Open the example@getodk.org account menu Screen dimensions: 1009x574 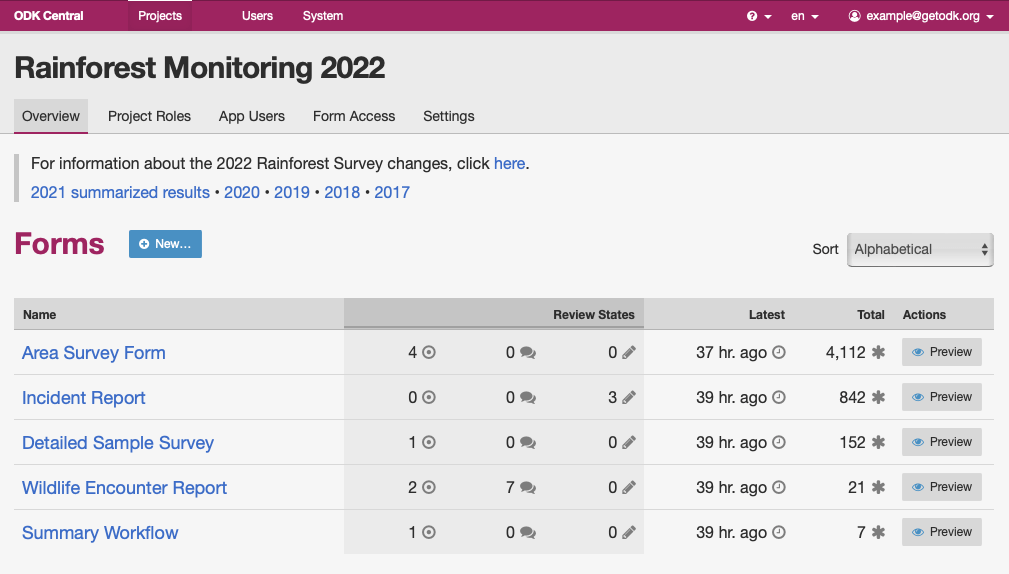pos(921,16)
